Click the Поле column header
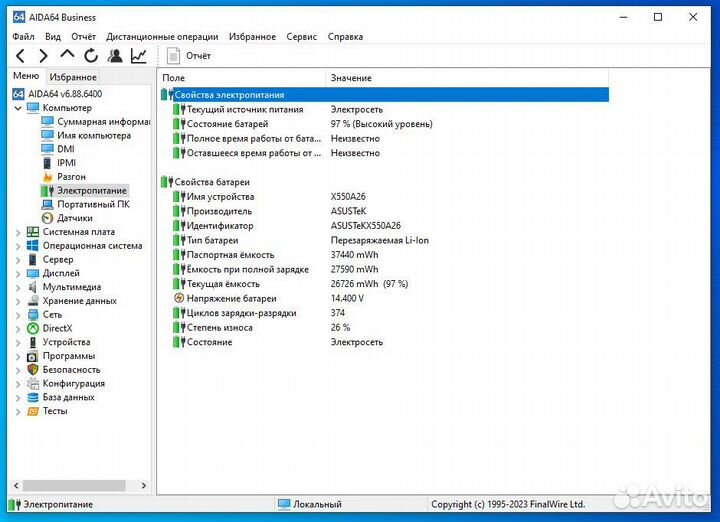 (x=242, y=78)
